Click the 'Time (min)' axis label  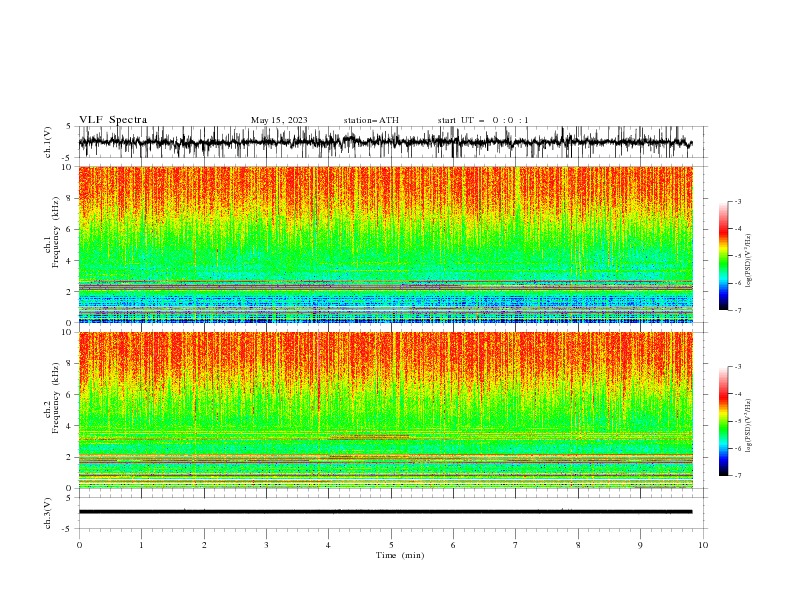[400, 555]
